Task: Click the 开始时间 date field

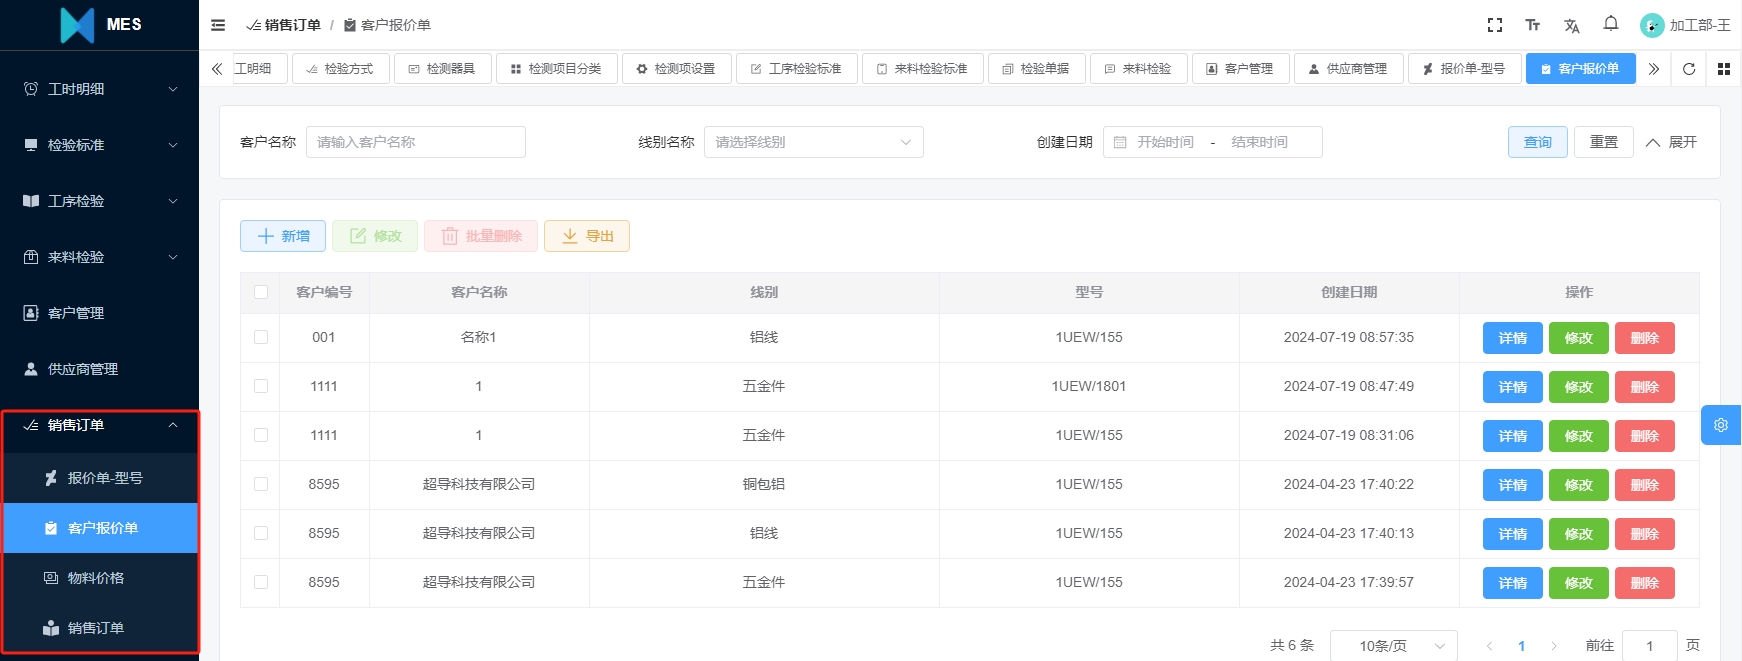Action: tap(1165, 142)
